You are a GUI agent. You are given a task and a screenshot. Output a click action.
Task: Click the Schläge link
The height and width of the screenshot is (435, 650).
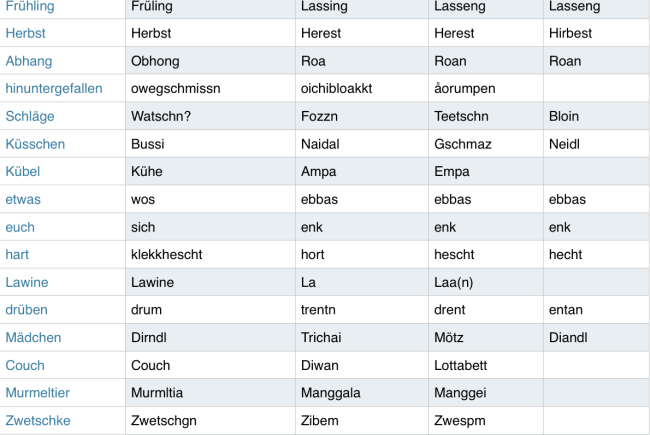tap(30, 116)
